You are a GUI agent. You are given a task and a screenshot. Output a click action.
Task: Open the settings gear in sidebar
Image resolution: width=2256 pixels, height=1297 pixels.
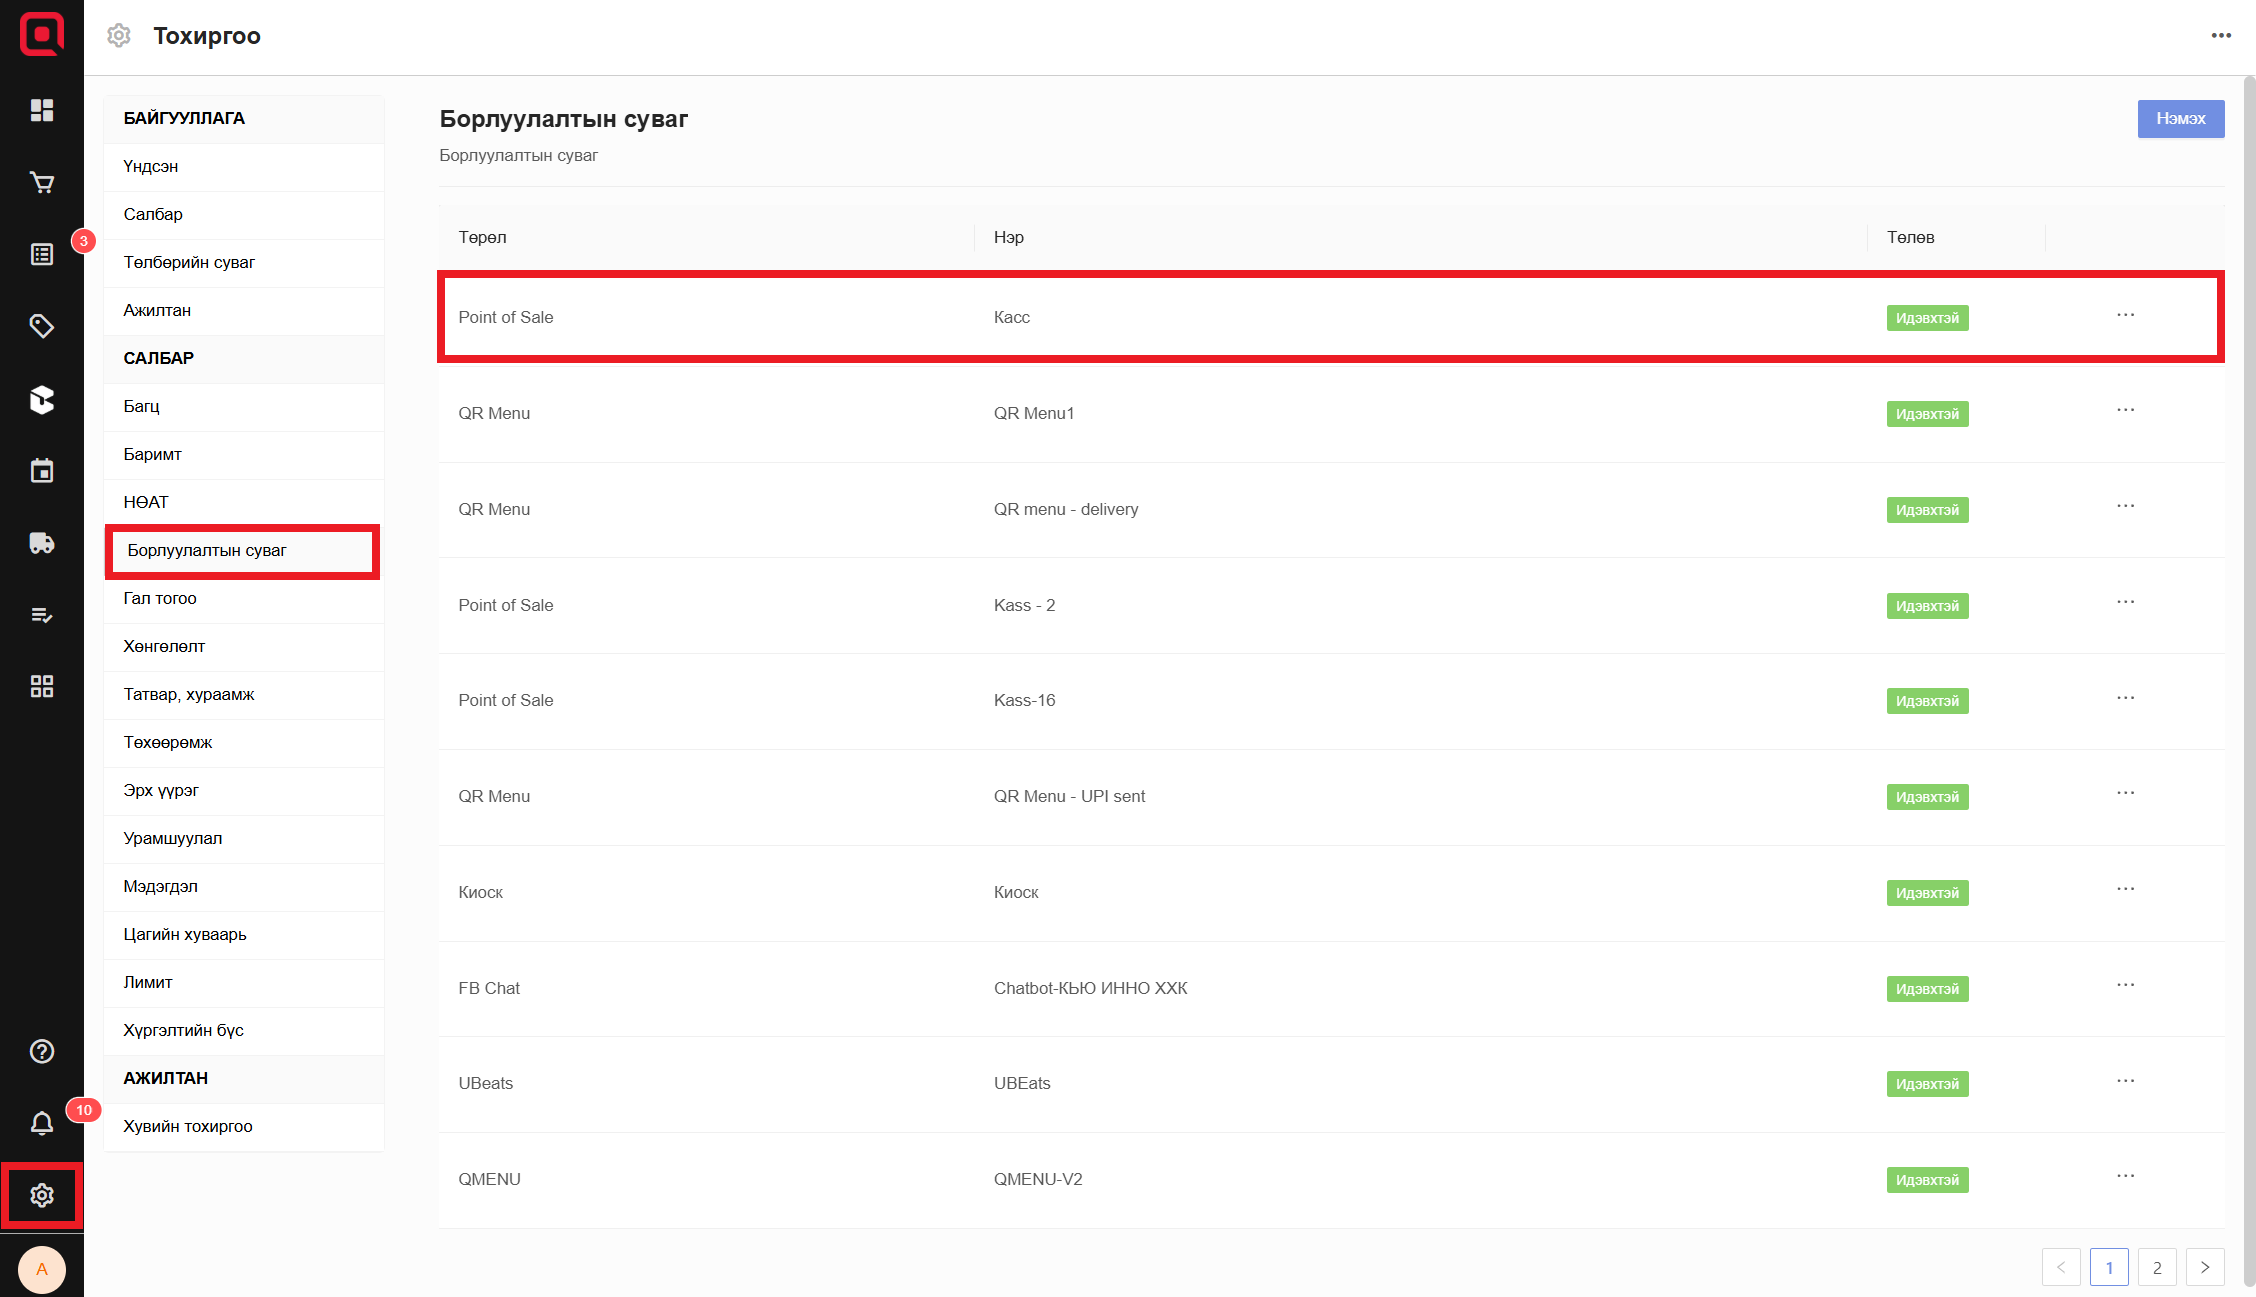pyautogui.click(x=41, y=1195)
